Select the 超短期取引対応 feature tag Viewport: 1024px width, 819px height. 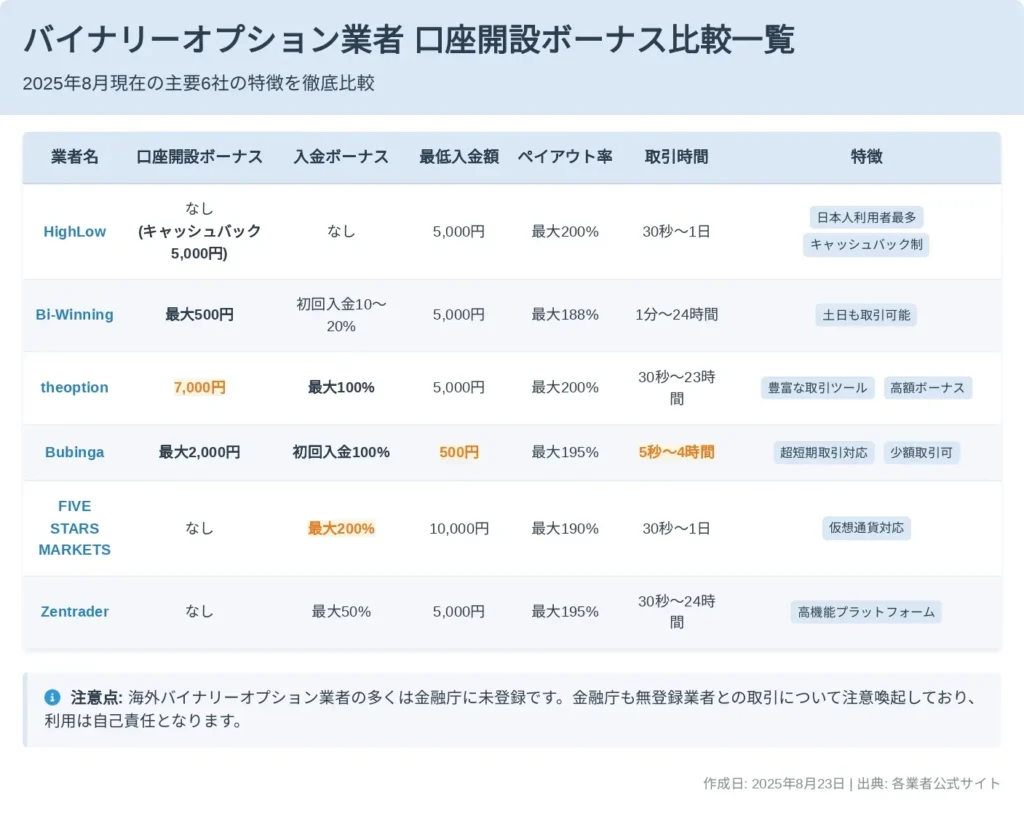click(x=824, y=452)
